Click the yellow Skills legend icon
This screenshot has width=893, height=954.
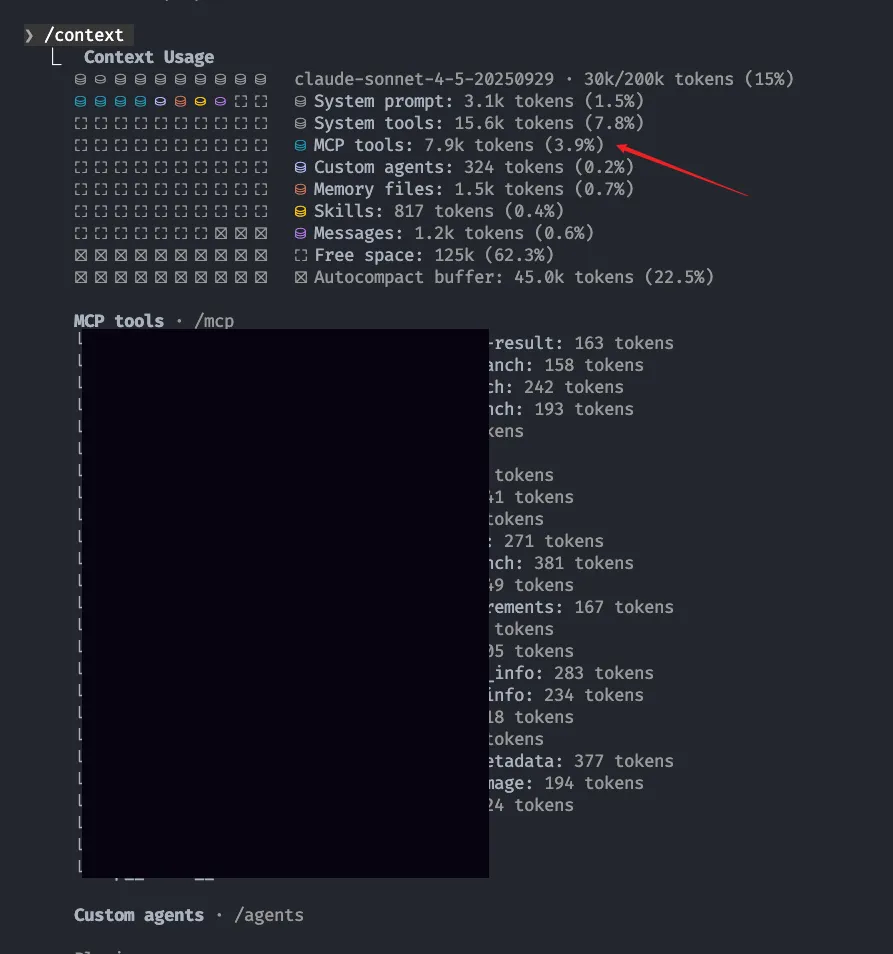tap(301, 211)
